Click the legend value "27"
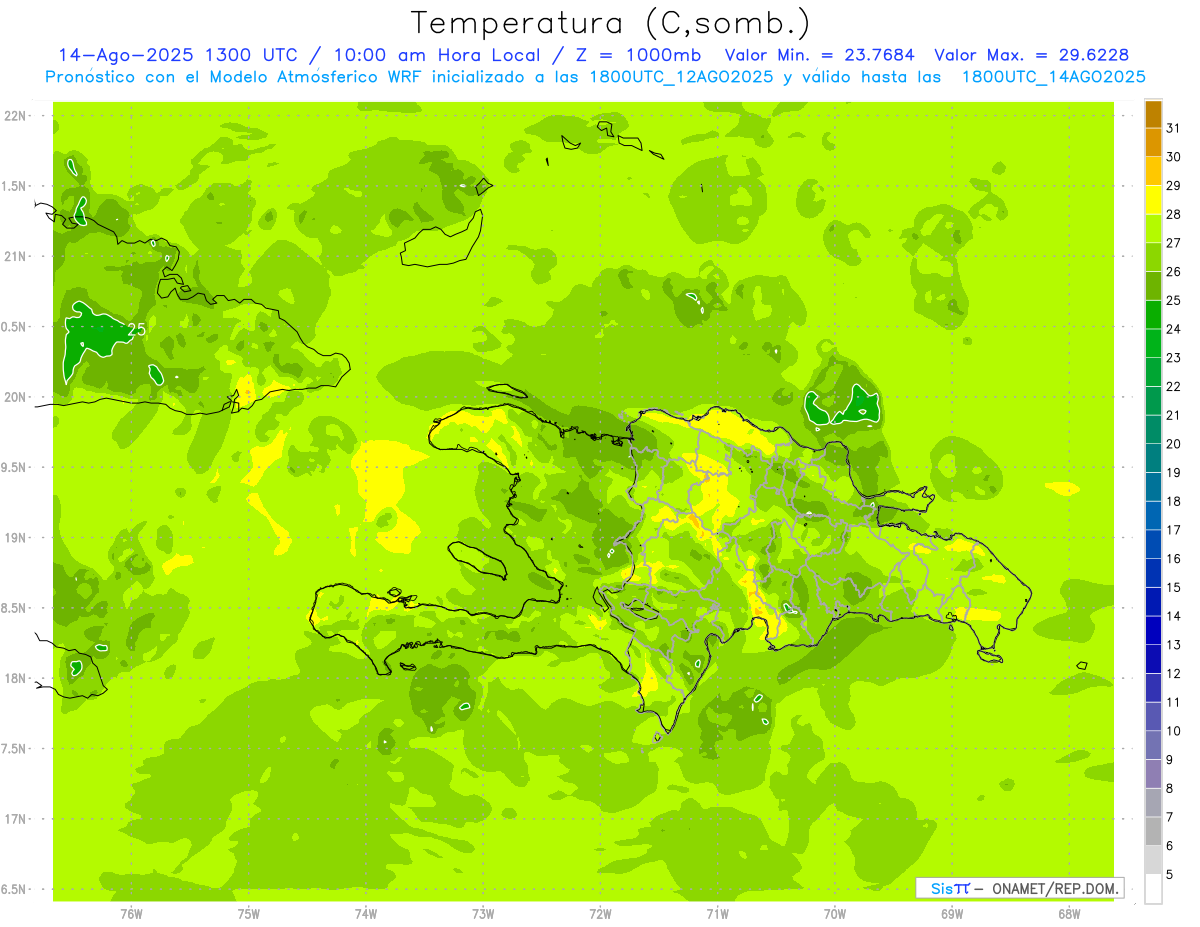1200x927 pixels. (1174, 243)
